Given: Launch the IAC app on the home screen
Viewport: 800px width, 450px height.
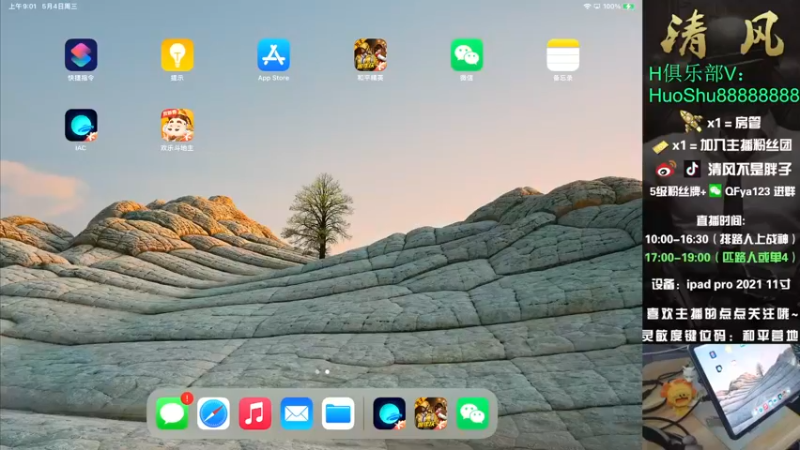Looking at the screenshot, I should click(x=81, y=125).
